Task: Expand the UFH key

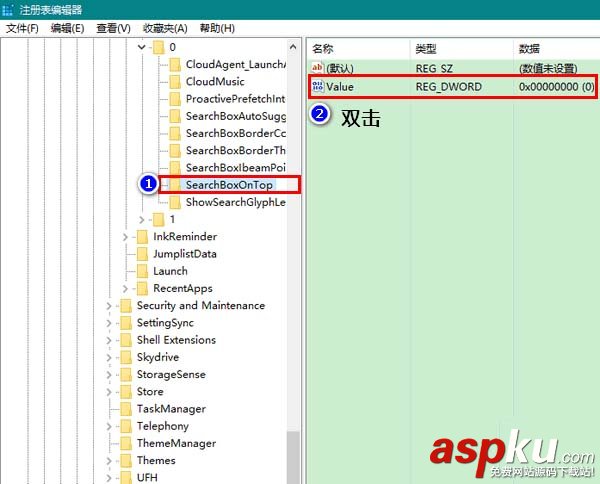Action: pyautogui.click(x=109, y=478)
